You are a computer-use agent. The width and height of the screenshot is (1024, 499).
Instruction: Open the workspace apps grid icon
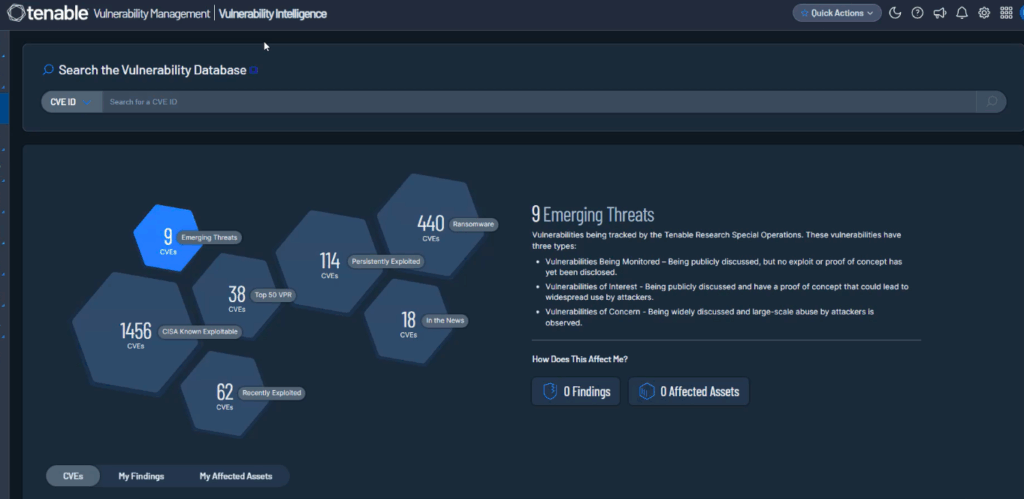pos(1006,13)
